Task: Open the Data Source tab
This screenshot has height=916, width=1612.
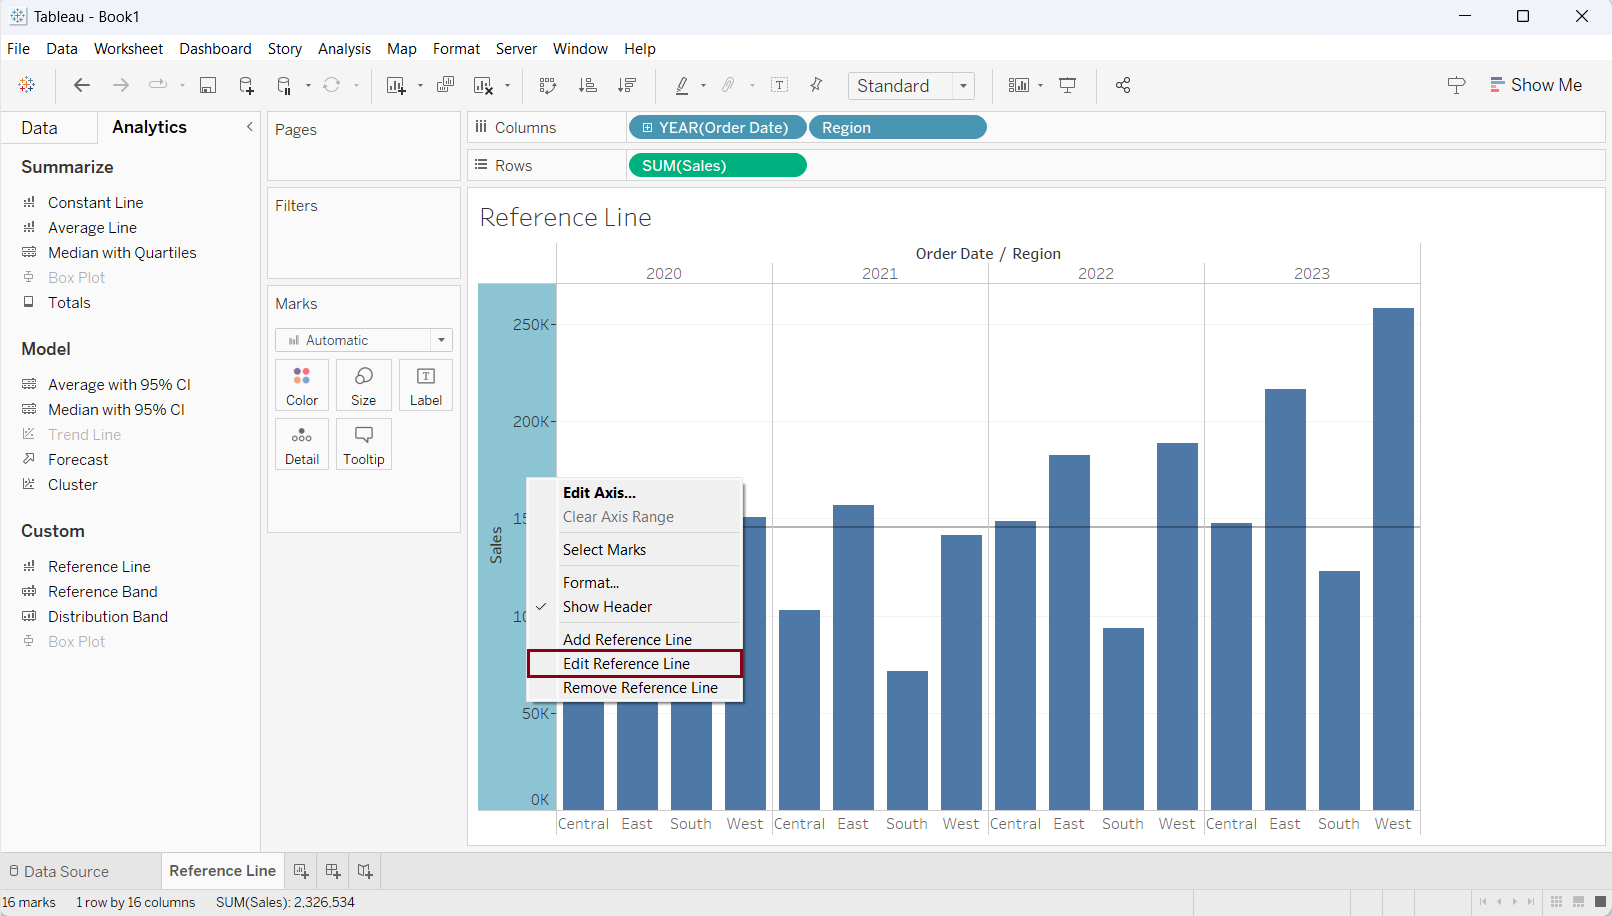Action: pos(59,871)
